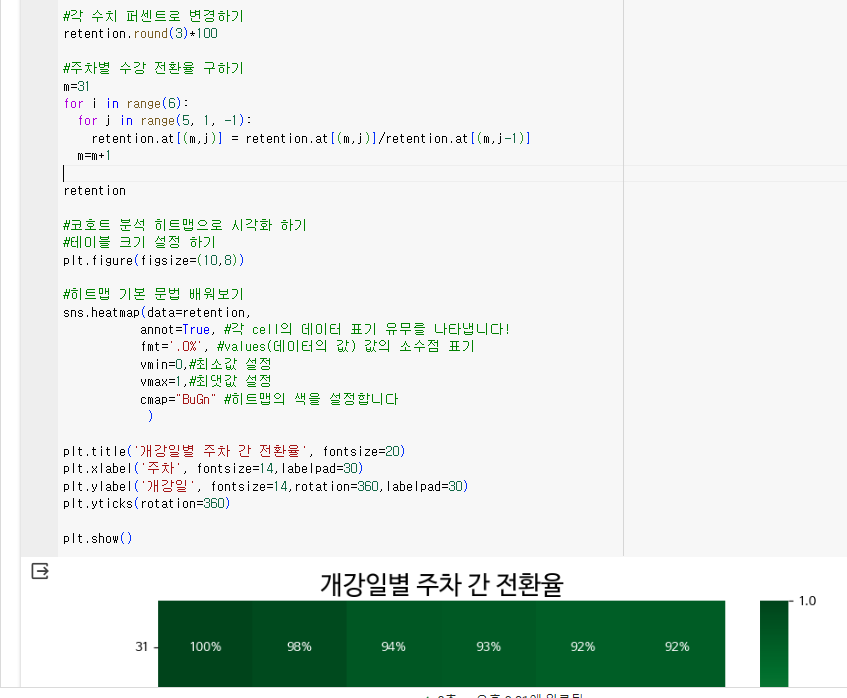847x698 pixels.
Task: Click the heatmap title '개강일별 주차 간 전환율'
Action: click(x=442, y=585)
